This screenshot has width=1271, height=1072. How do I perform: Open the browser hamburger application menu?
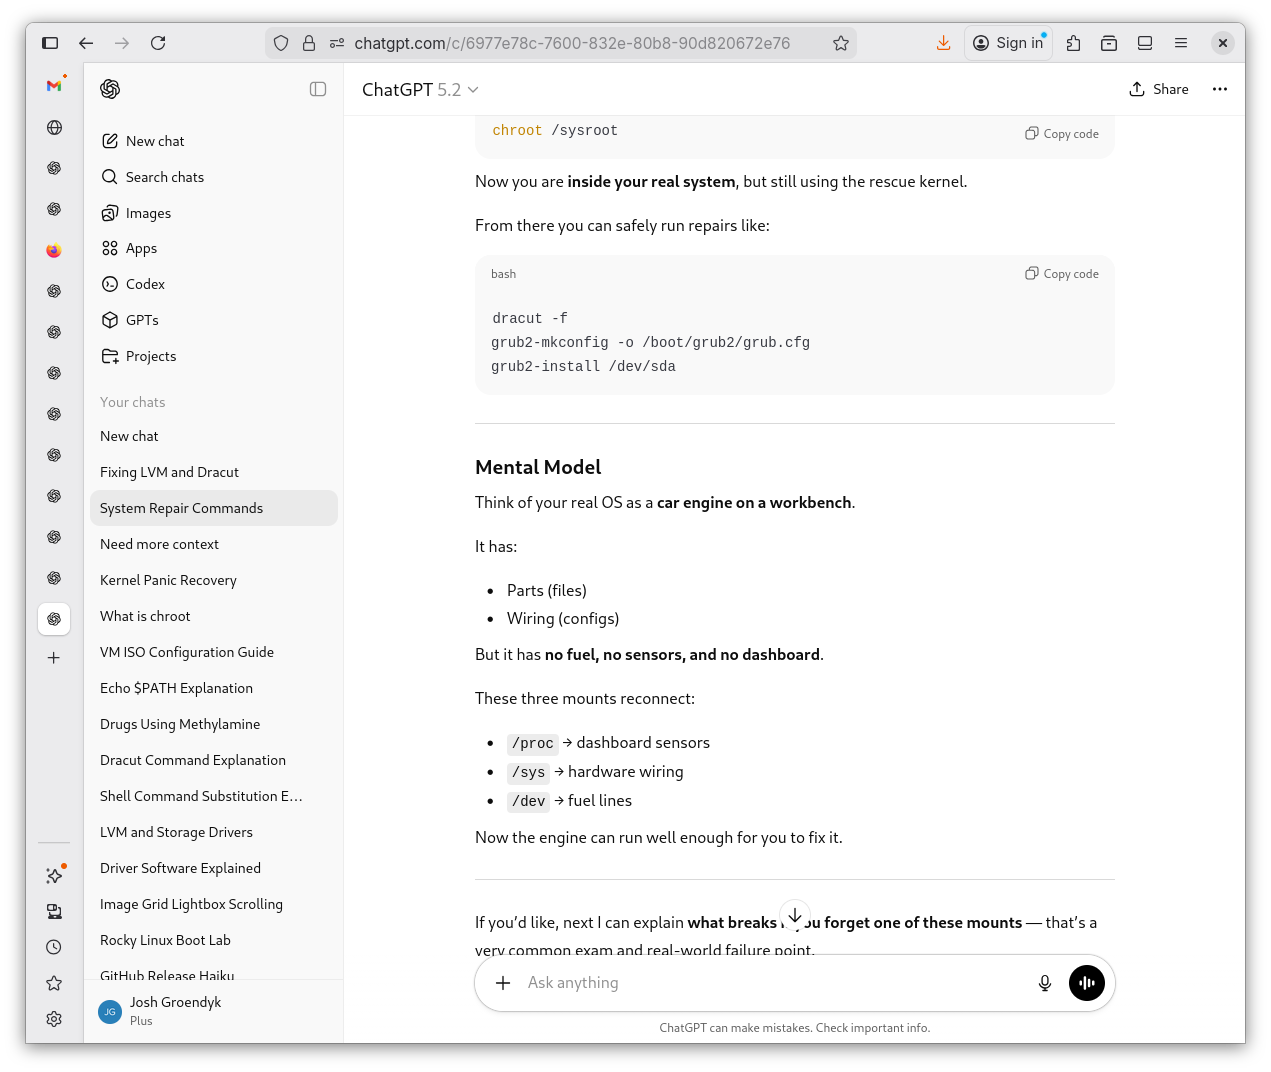coord(1181,43)
